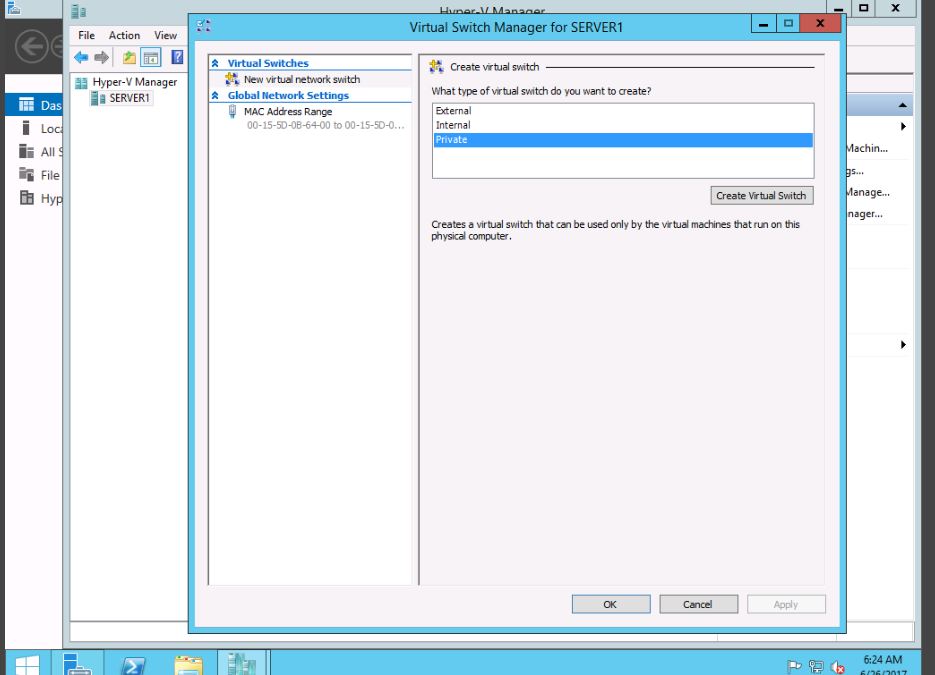Launch Windows PowerShell from the taskbar
Viewport: 935px width, 675px height.
(x=132, y=664)
